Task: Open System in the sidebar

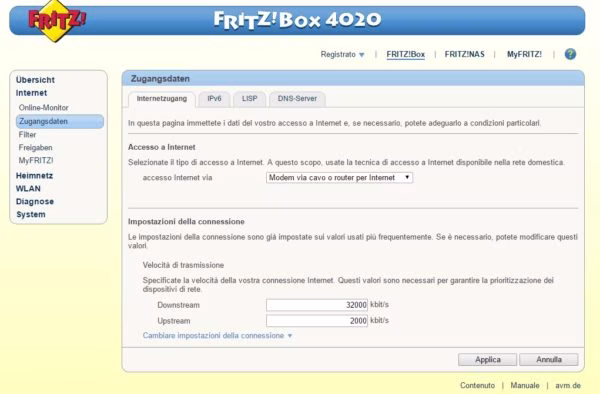Action: (31, 215)
